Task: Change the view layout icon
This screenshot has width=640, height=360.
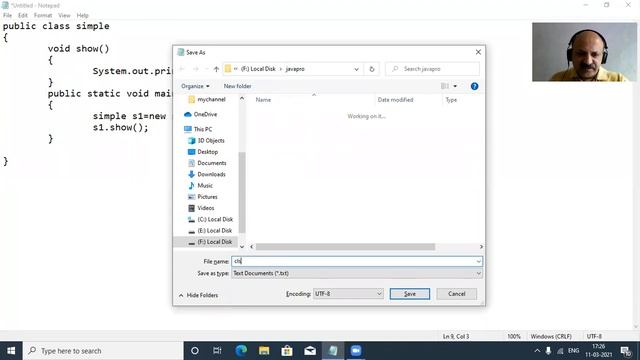Action: (444, 86)
